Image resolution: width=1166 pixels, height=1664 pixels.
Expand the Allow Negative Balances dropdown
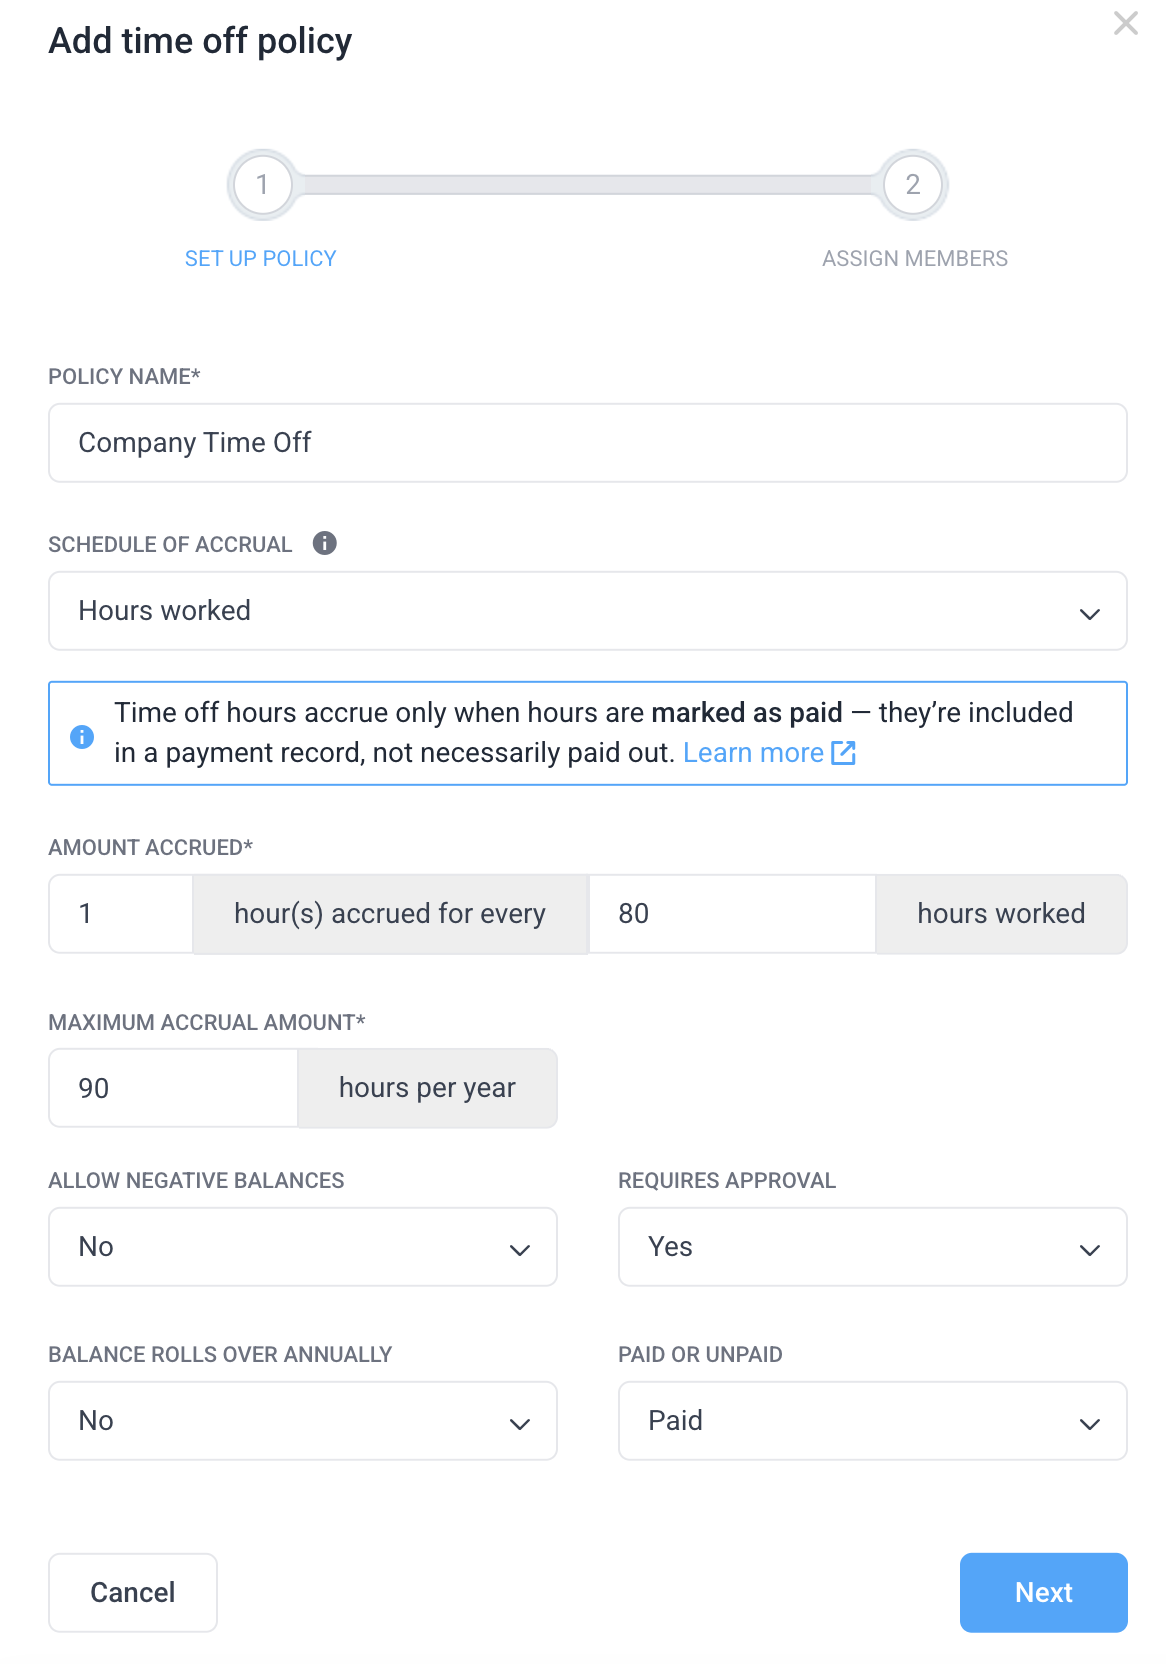pyautogui.click(x=302, y=1247)
